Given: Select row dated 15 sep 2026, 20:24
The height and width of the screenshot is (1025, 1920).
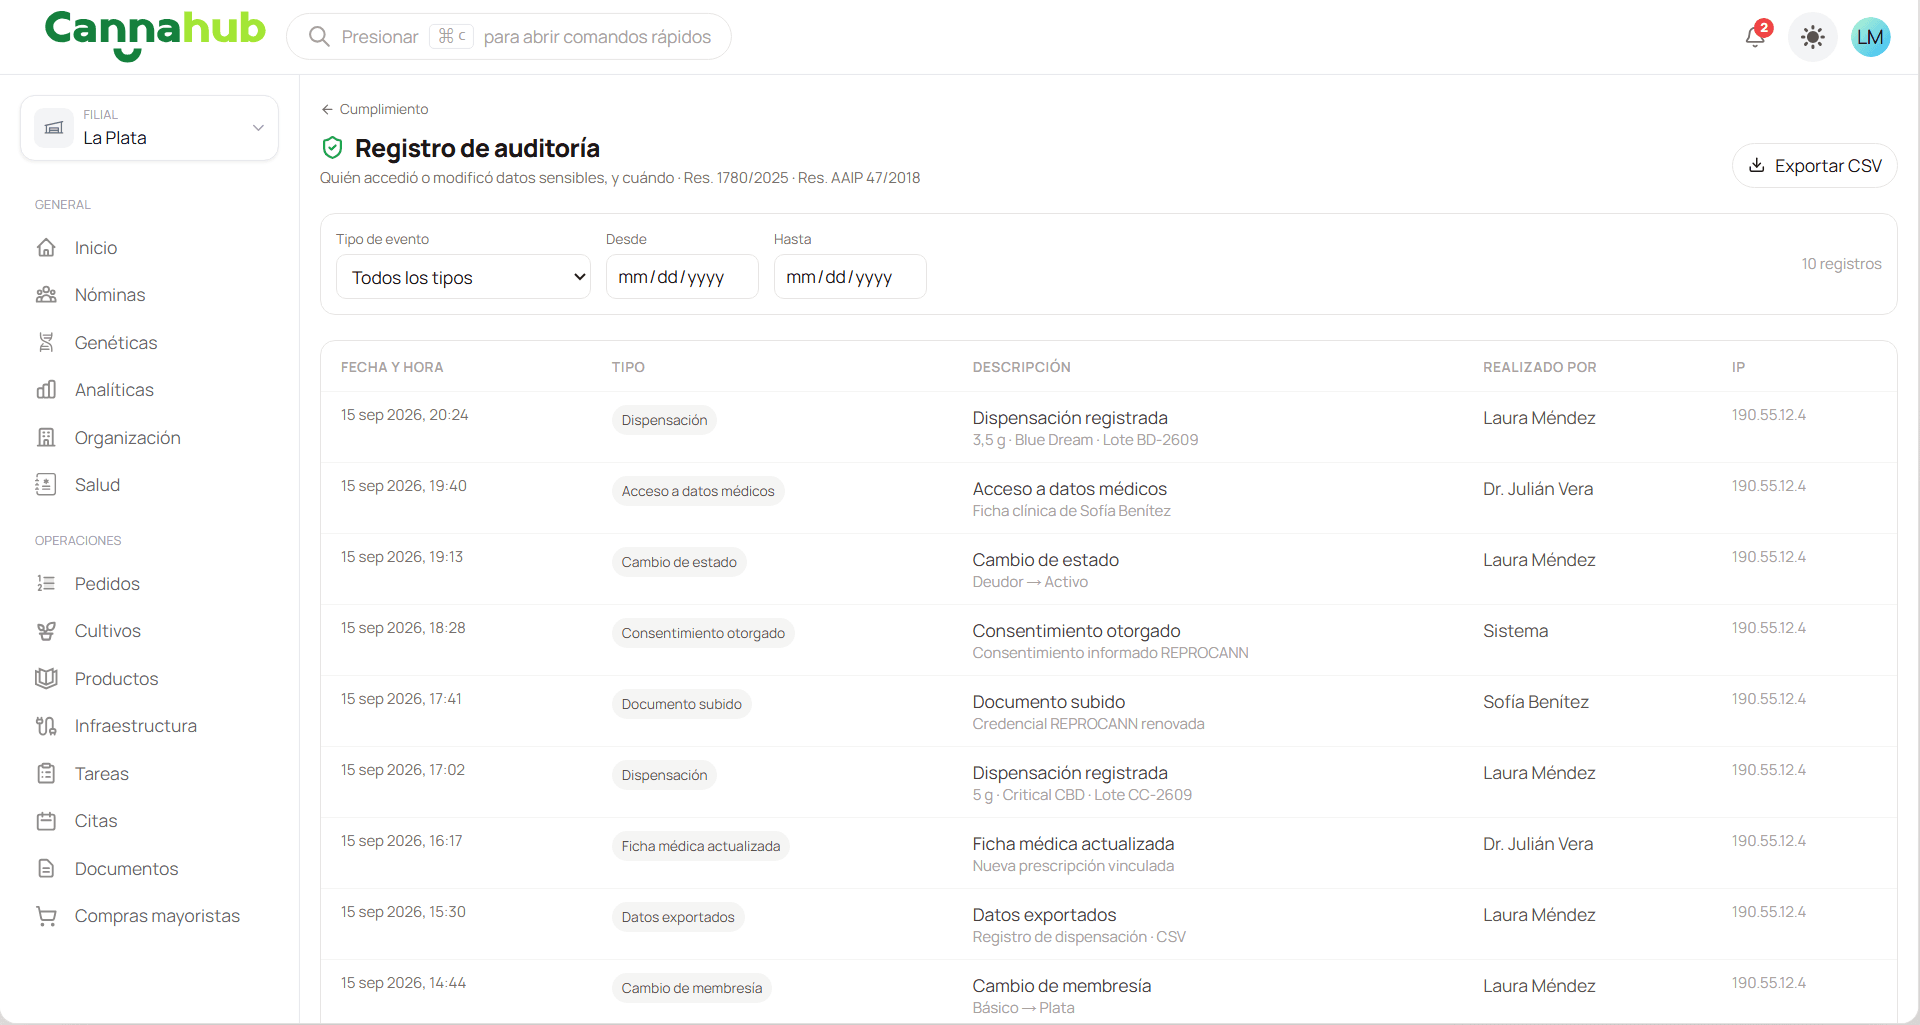Looking at the screenshot, I should click(x=1108, y=427).
